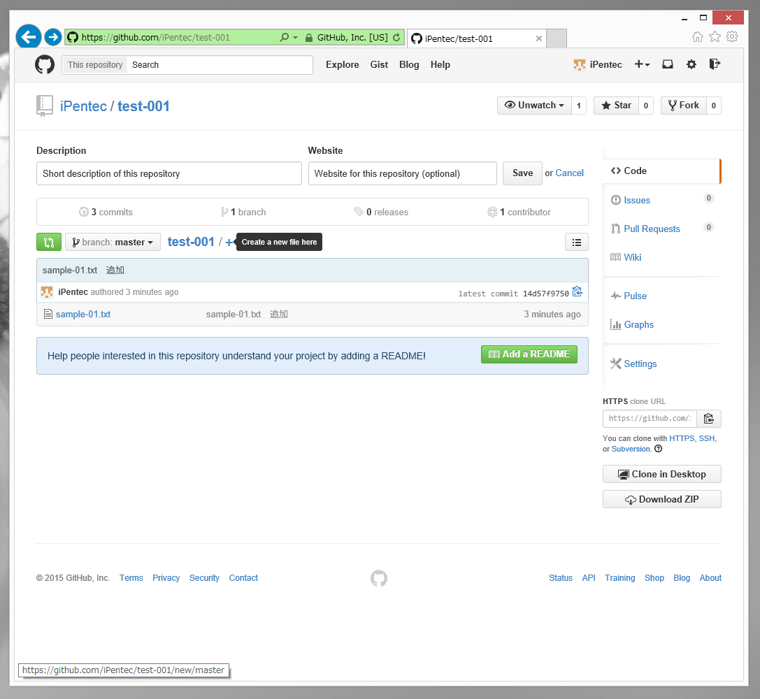Open Gist in top navigation
This screenshot has height=699, width=760.
click(379, 64)
